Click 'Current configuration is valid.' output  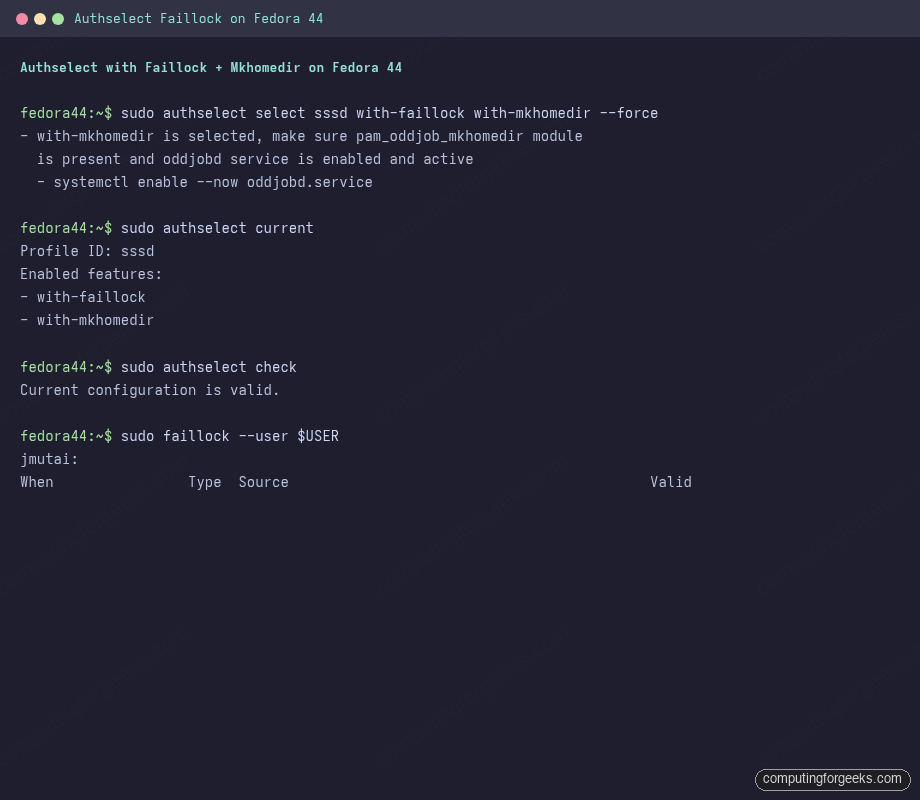tap(150, 390)
